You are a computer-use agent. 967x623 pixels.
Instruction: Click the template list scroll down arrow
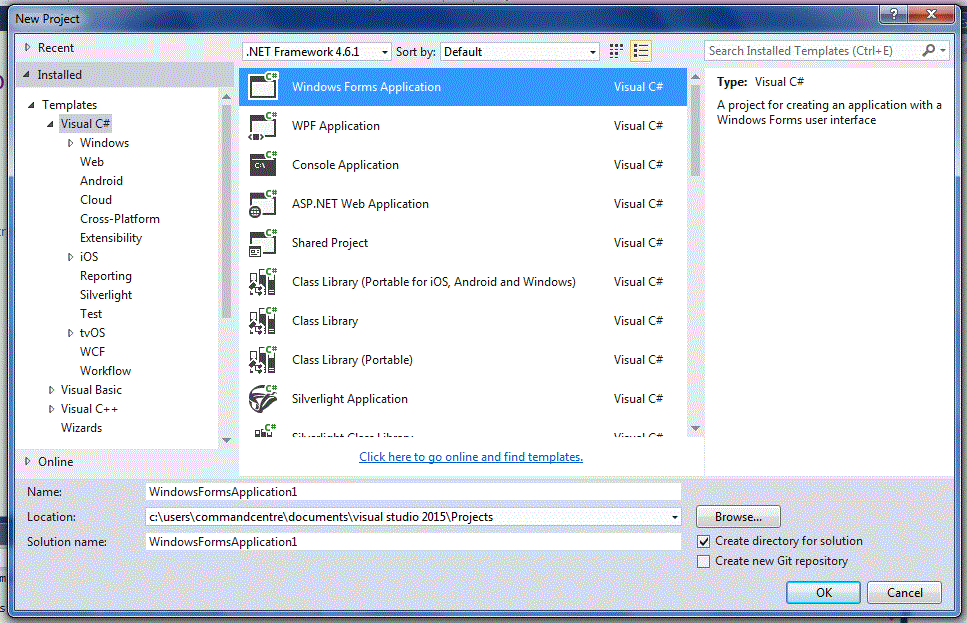(695, 428)
